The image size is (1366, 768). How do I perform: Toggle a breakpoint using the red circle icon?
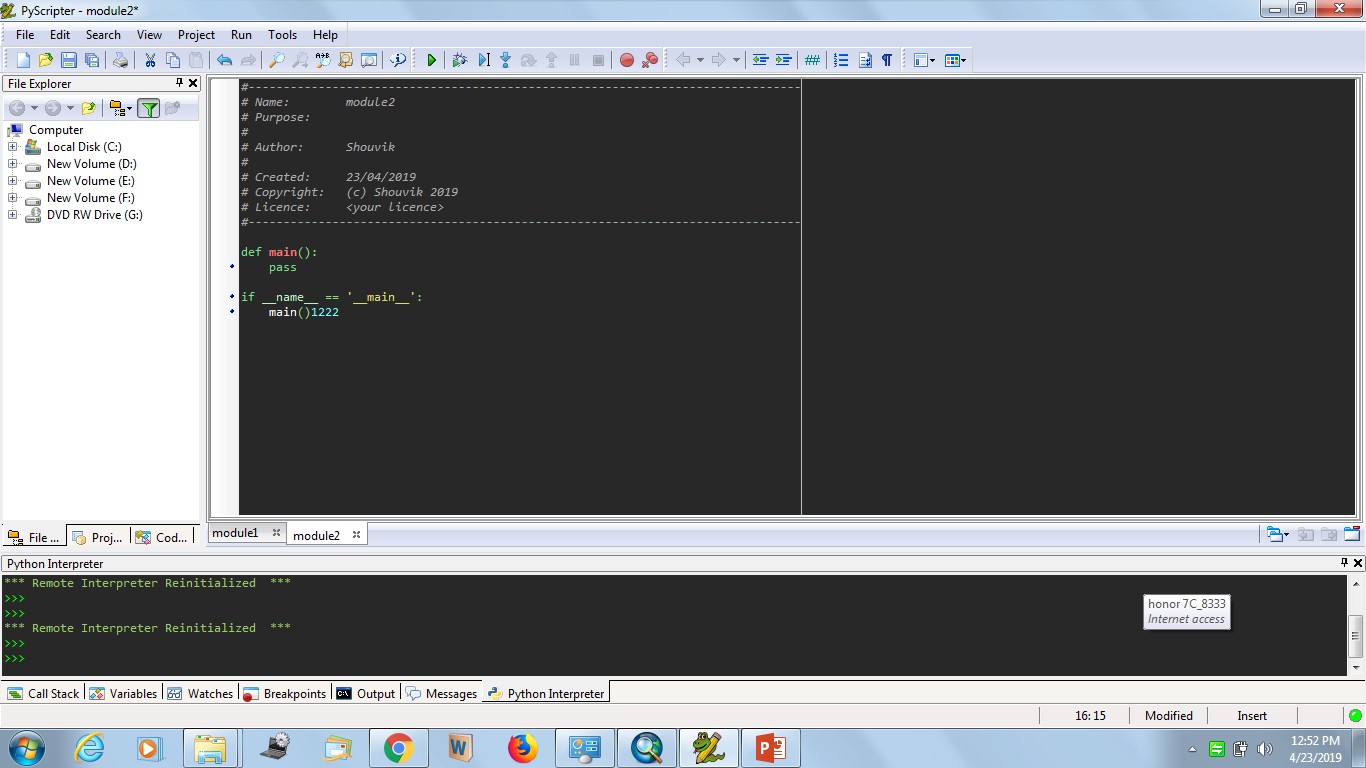coord(627,60)
